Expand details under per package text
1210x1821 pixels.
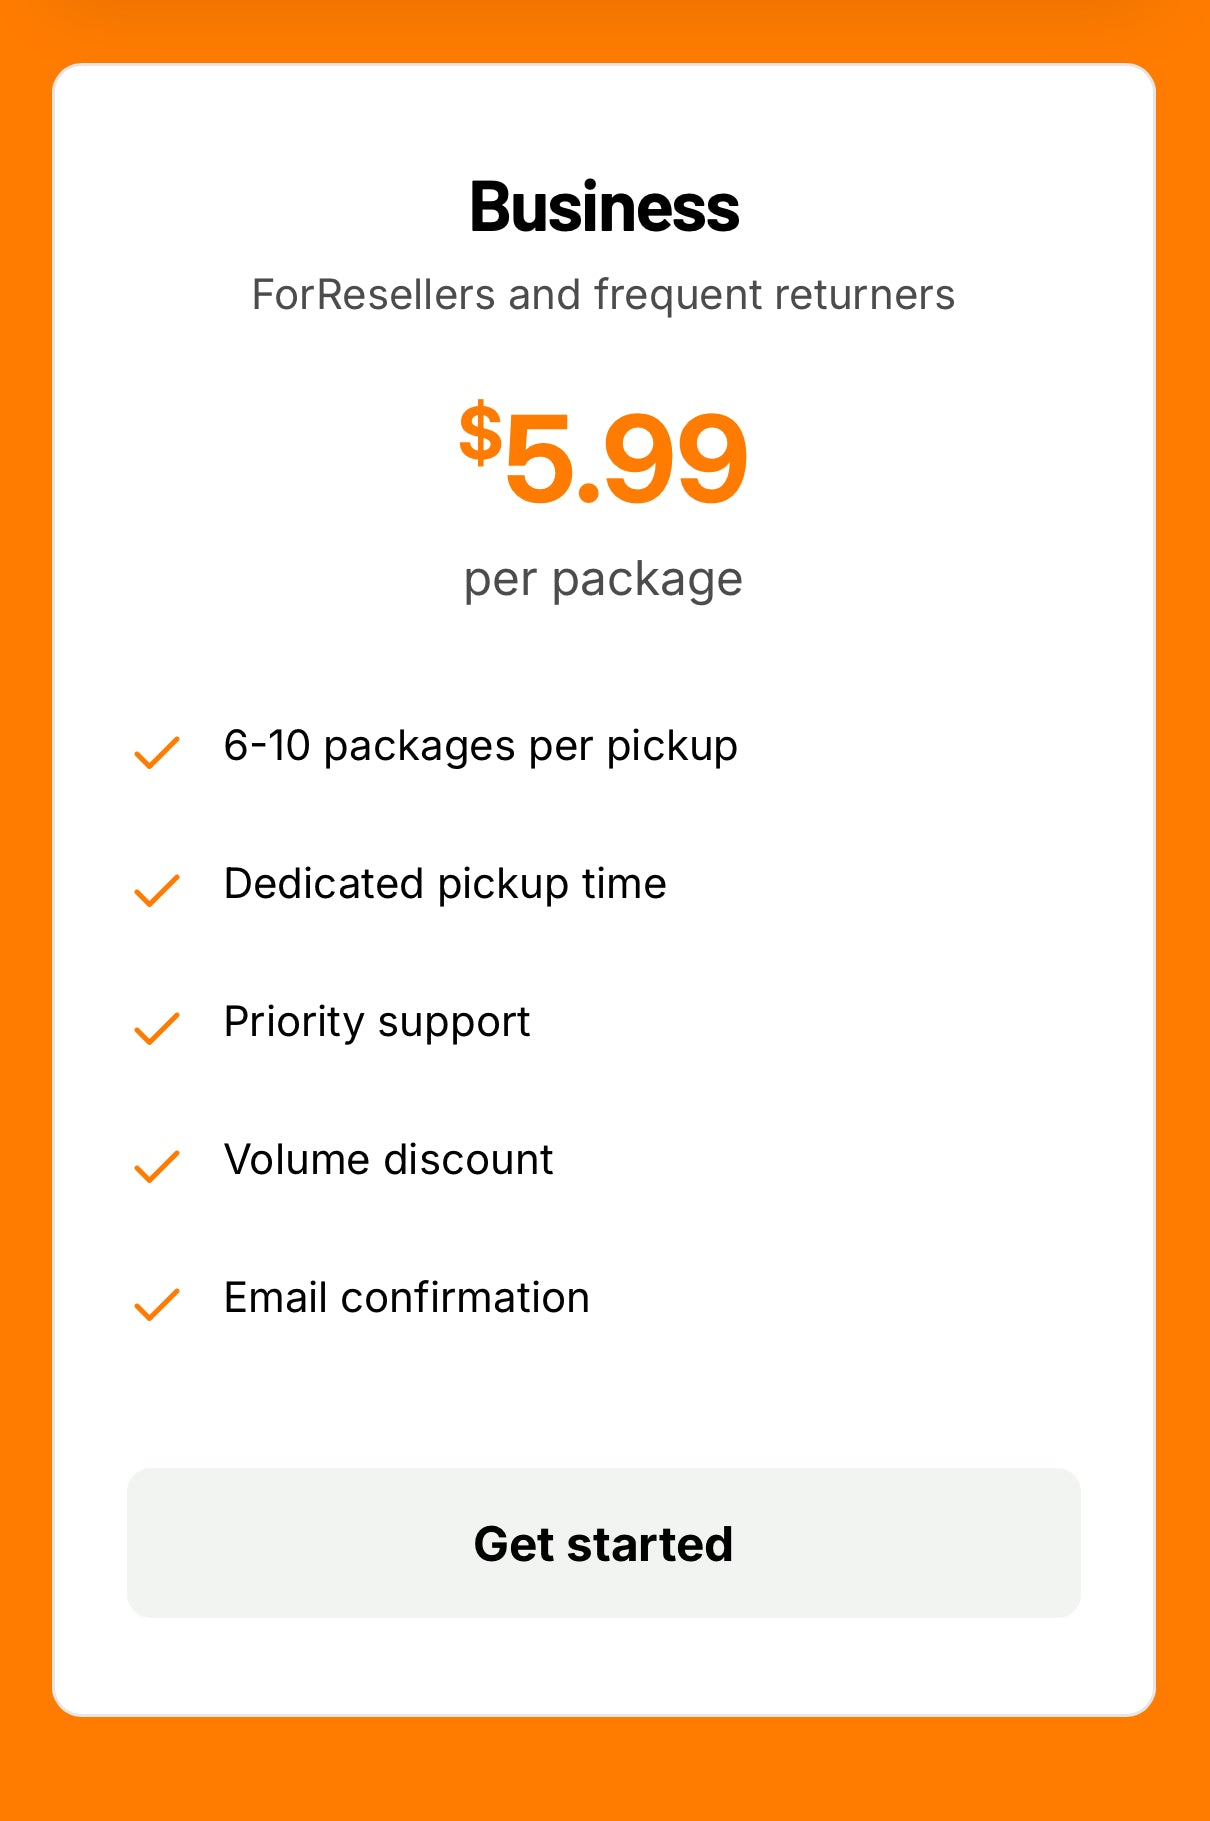(x=602, y=577)
